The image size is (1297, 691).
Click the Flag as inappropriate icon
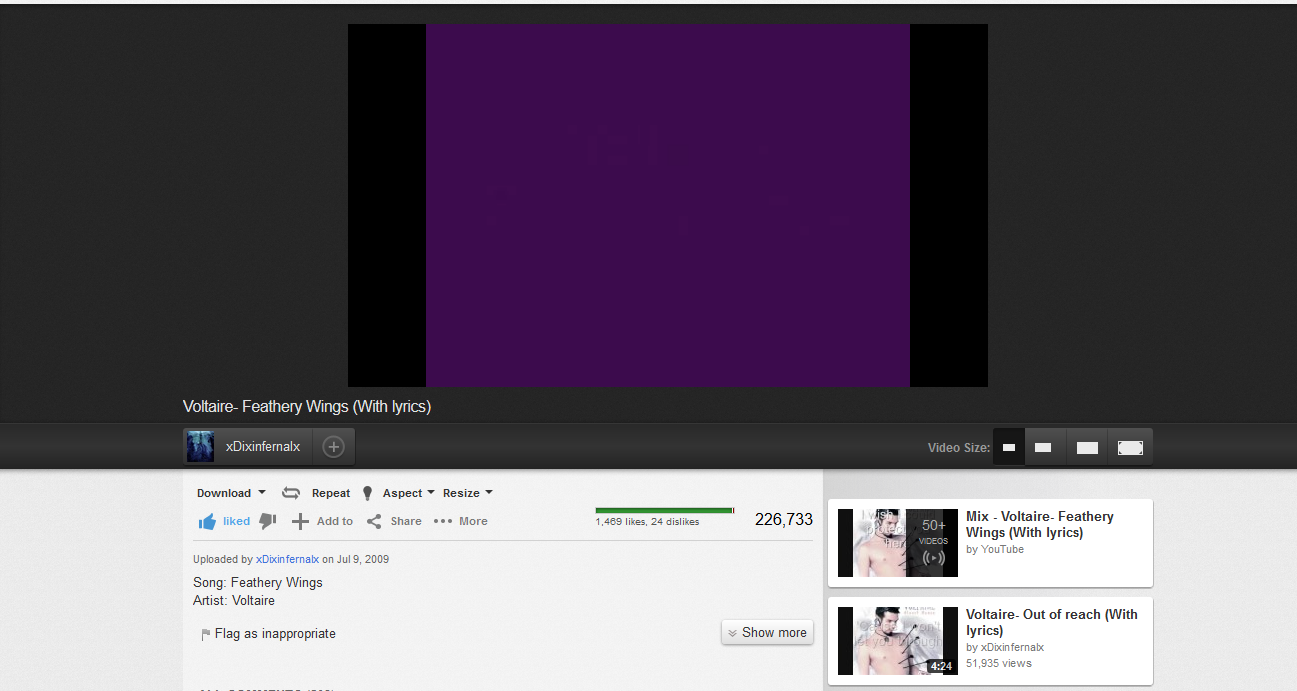click(x=203, y=633)
